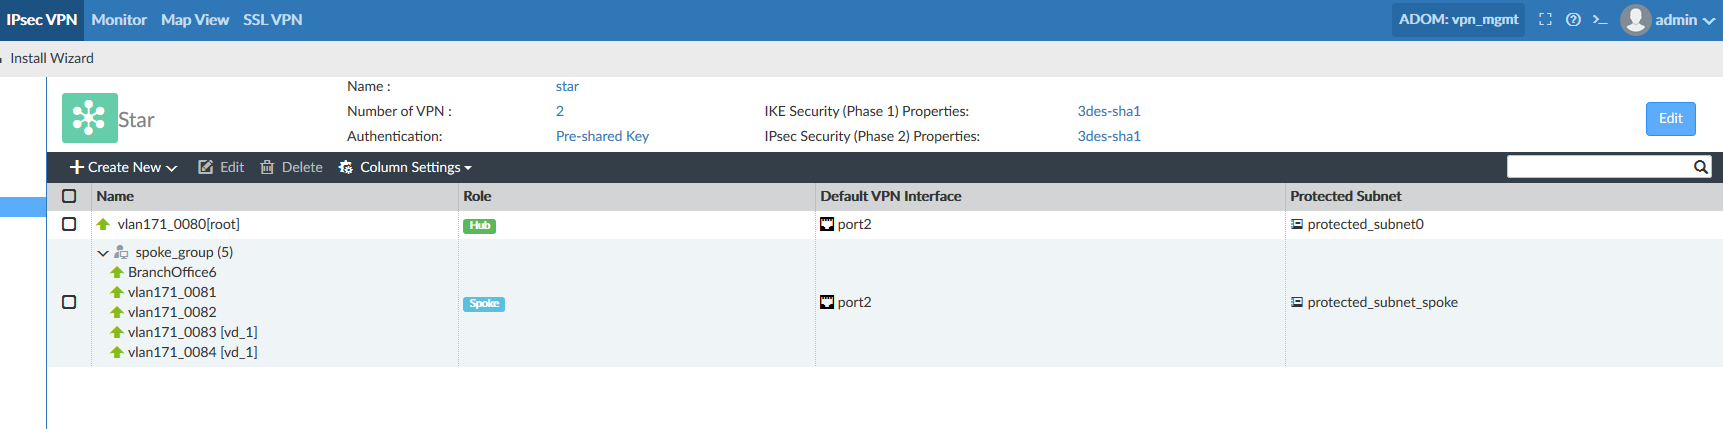This screenshot has height=429, width=1723.
Task: Click the admin user avatar icon
Action: coord(1635,20)
